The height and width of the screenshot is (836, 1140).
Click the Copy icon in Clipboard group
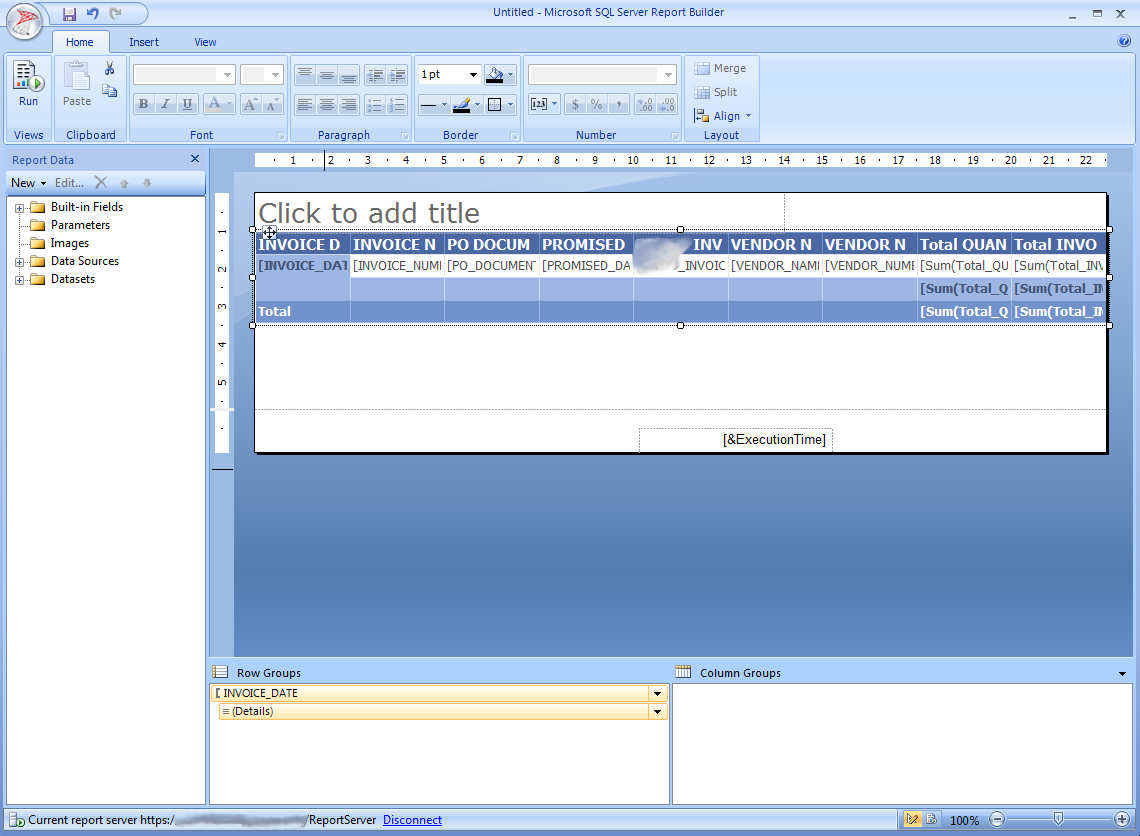pyautogui.click(x=110, y=89)
